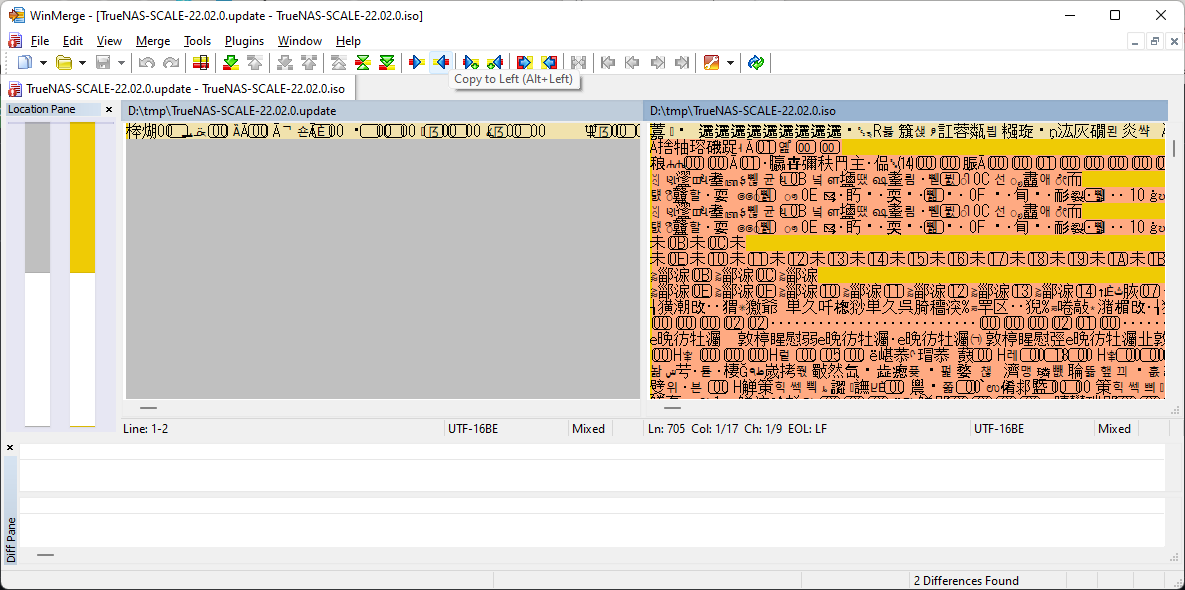
Task: Jump to Last Difference icon
Action: point(387,63)
